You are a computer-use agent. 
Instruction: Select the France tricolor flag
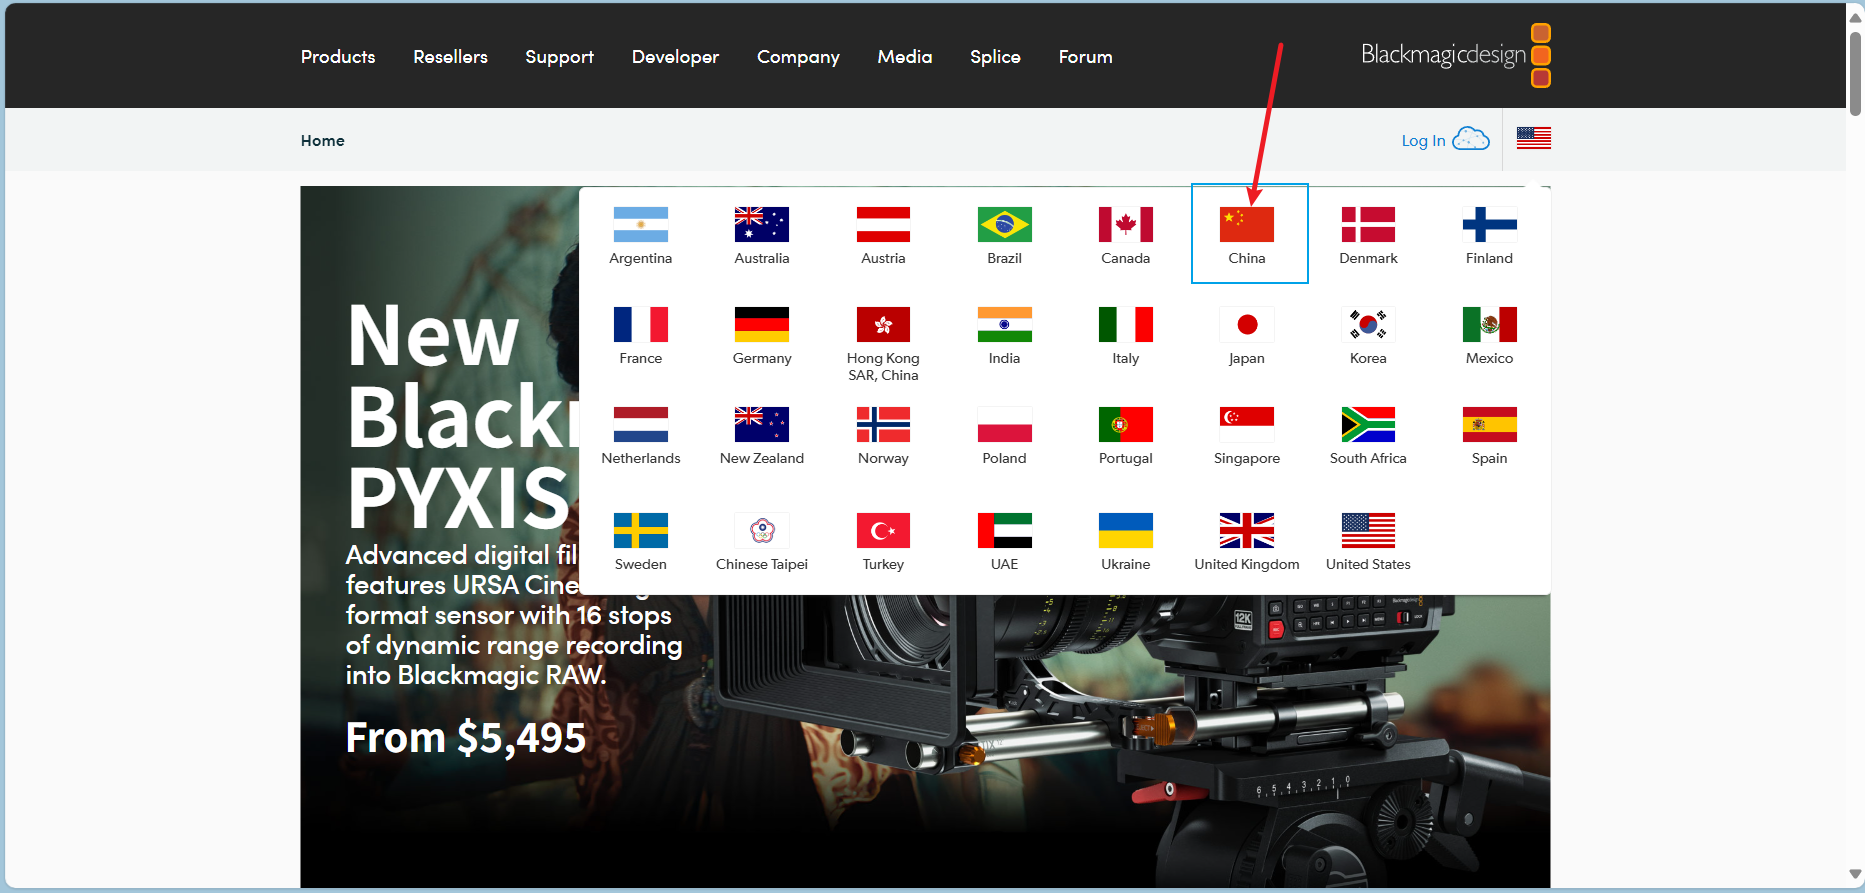click(640, 324)
